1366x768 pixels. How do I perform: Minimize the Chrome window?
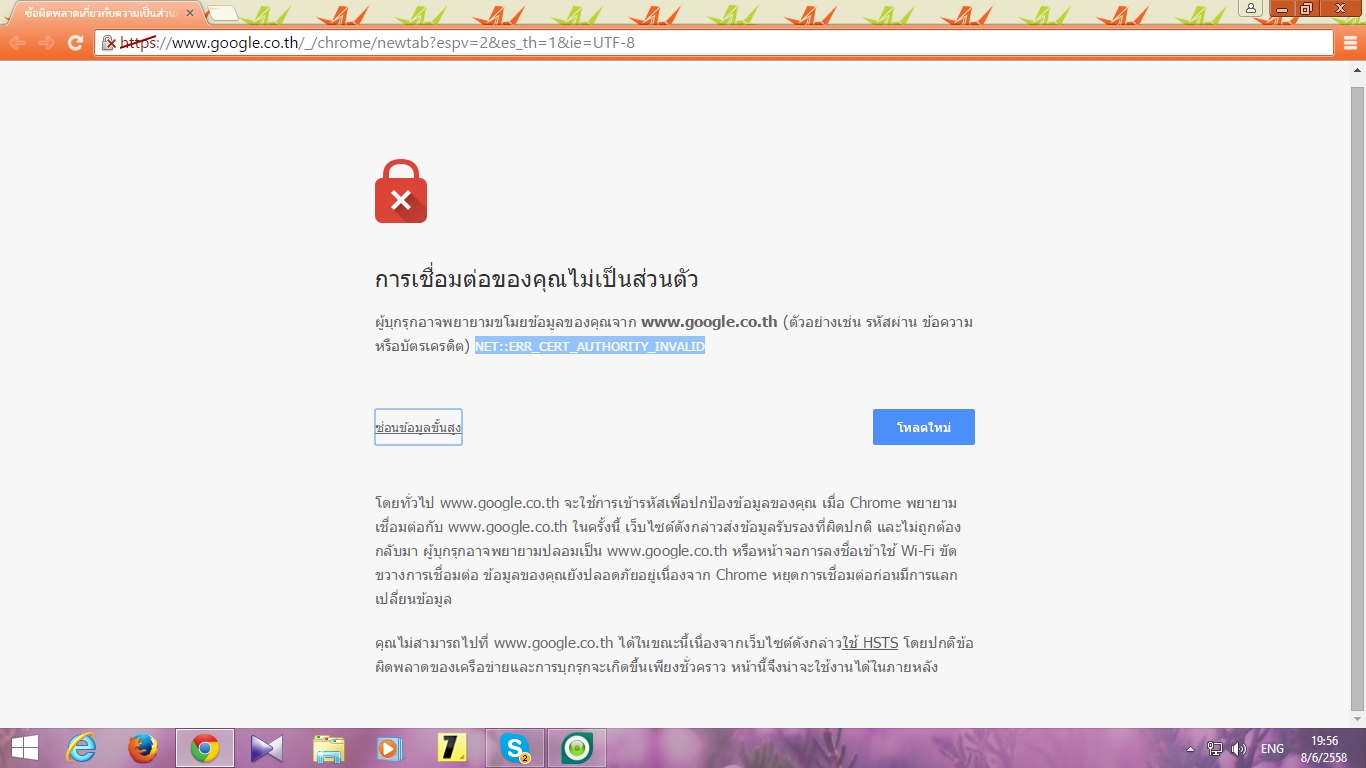[1281, 8]
